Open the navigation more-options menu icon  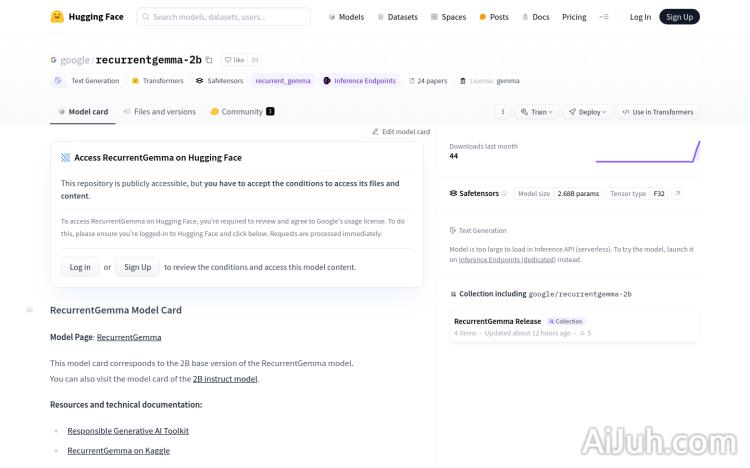603,17
